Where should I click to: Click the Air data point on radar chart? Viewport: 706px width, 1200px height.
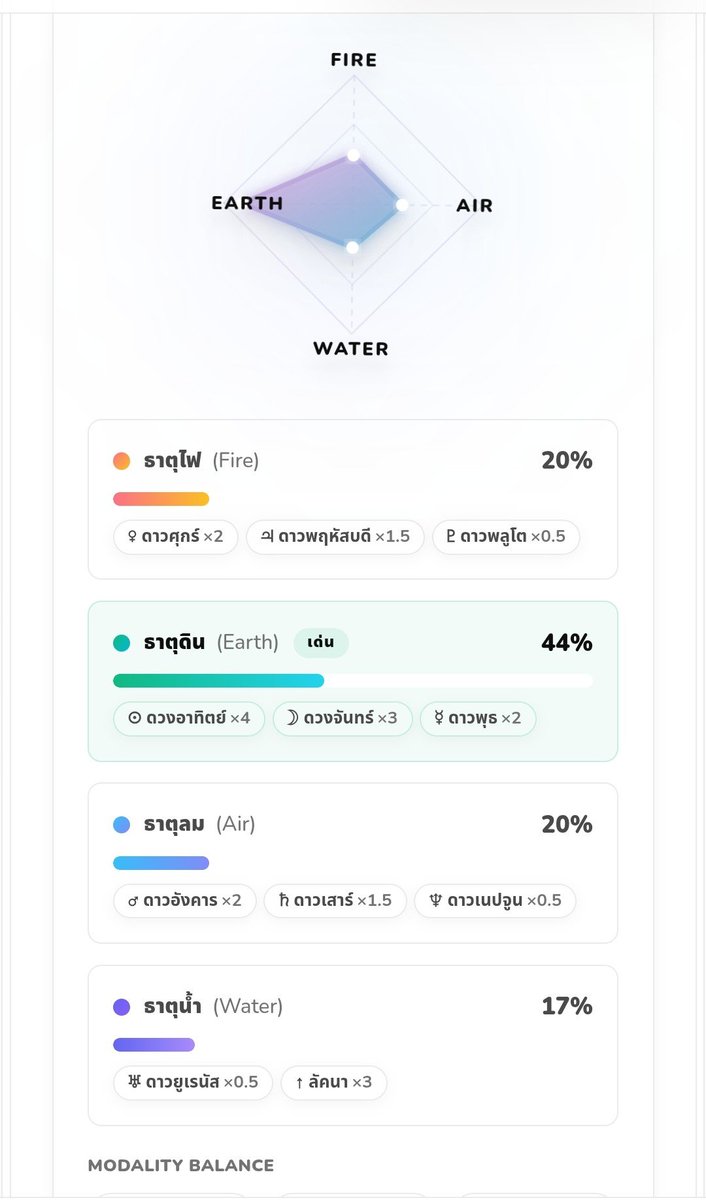pyautogui.click(x=402, y=204)
